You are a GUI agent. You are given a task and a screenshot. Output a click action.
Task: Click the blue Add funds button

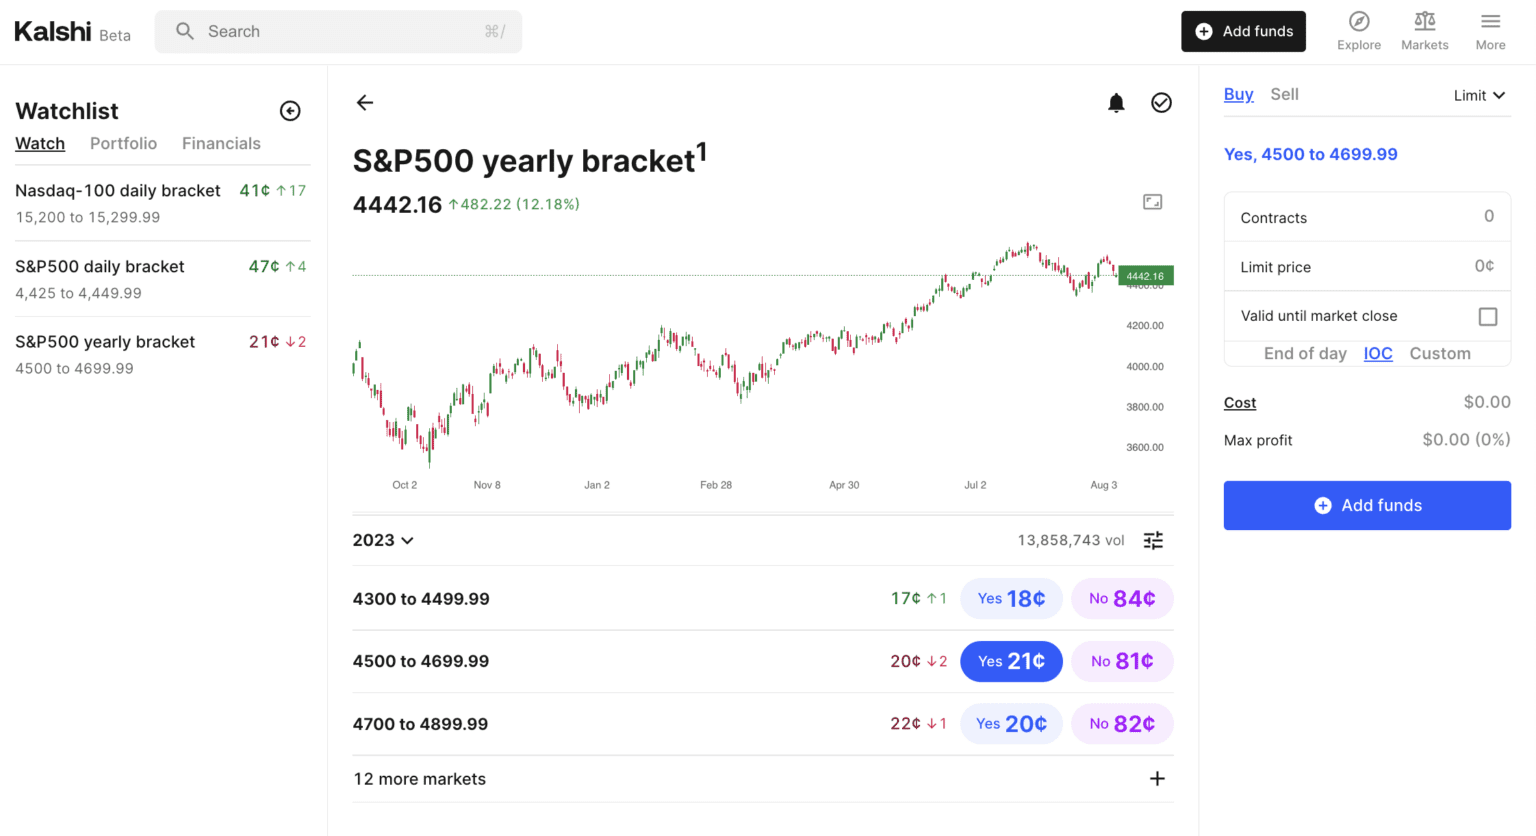click(1367, 505)
